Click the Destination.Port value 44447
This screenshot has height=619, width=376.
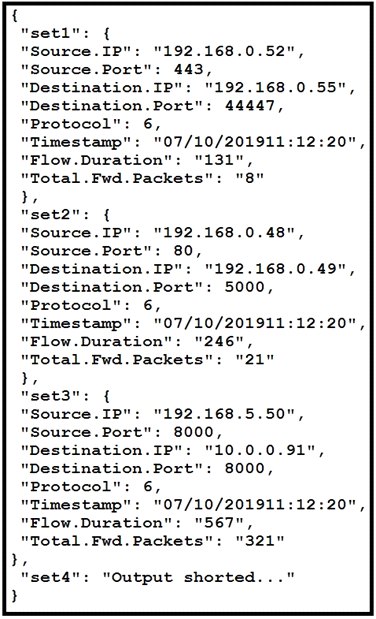click(250, 105)
